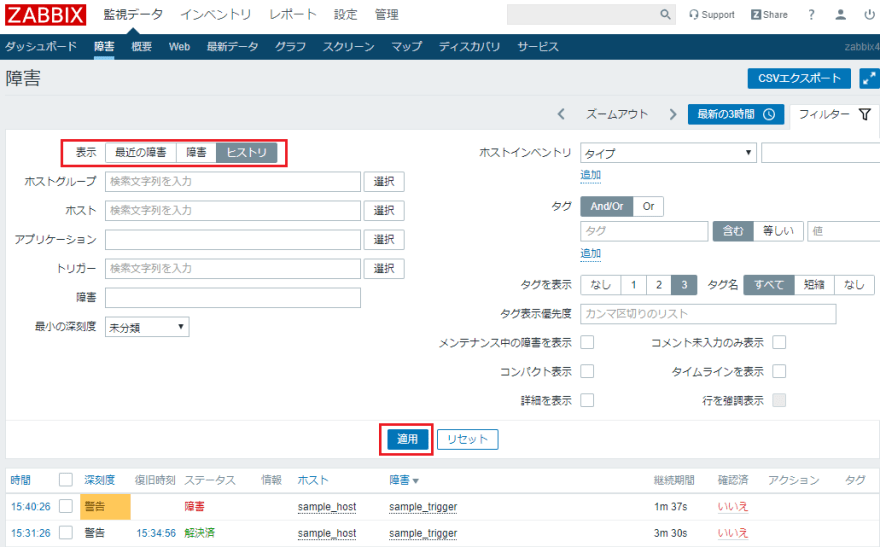Viewport: 880px width, 547px height.
Task: Go to 最新データ submenu
Action: (232, 47)
